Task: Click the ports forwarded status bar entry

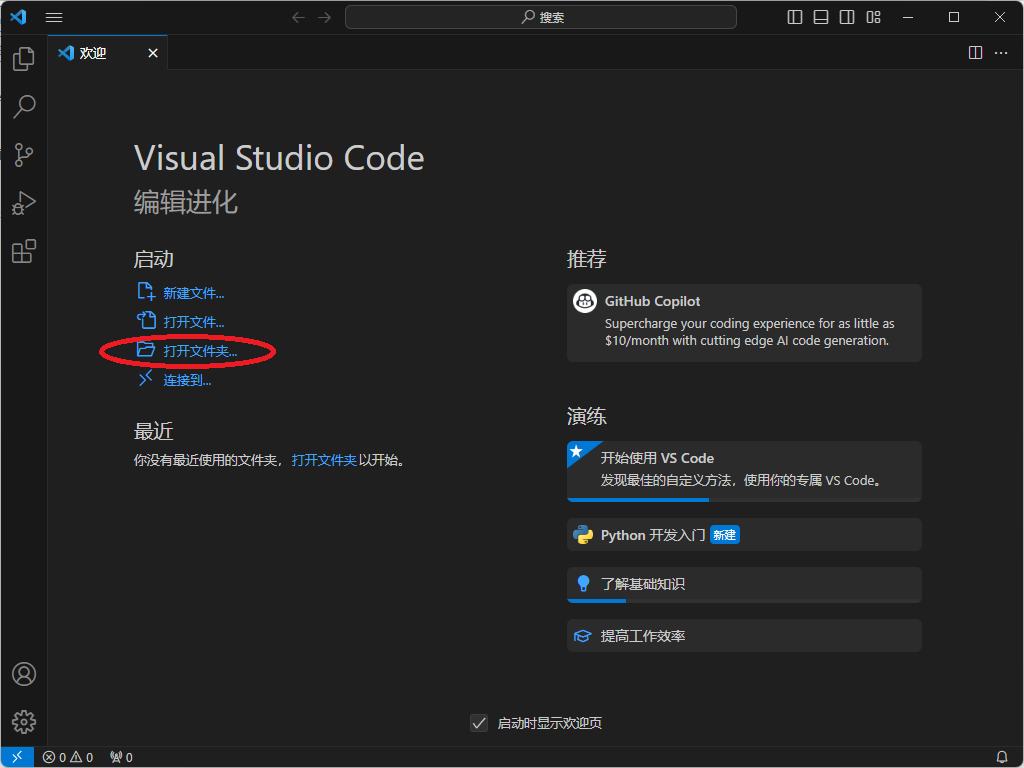Action: point(121,758)
